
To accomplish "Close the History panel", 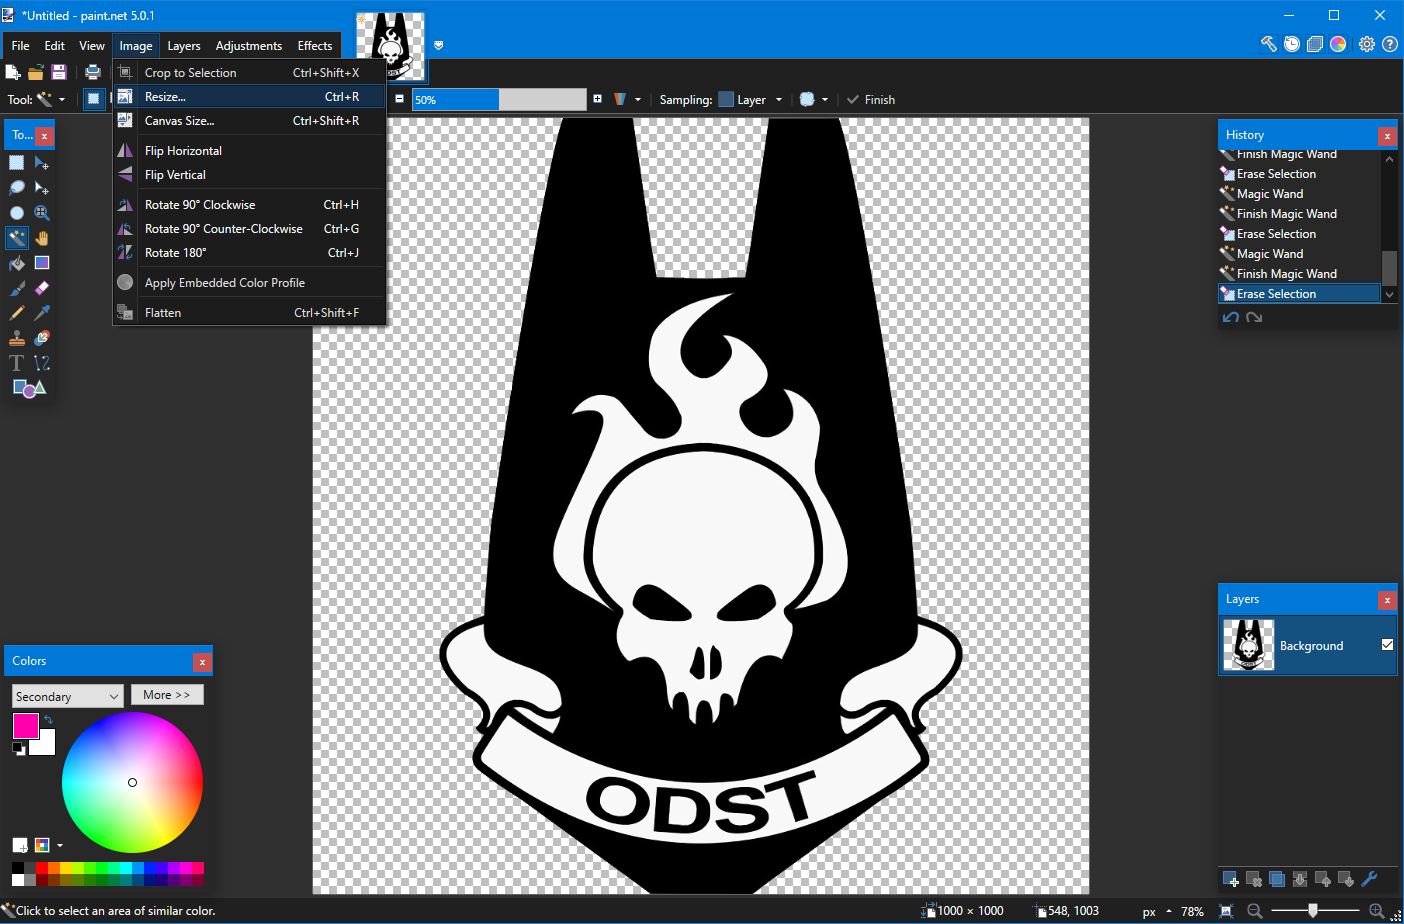I will tap(1387, 136).
